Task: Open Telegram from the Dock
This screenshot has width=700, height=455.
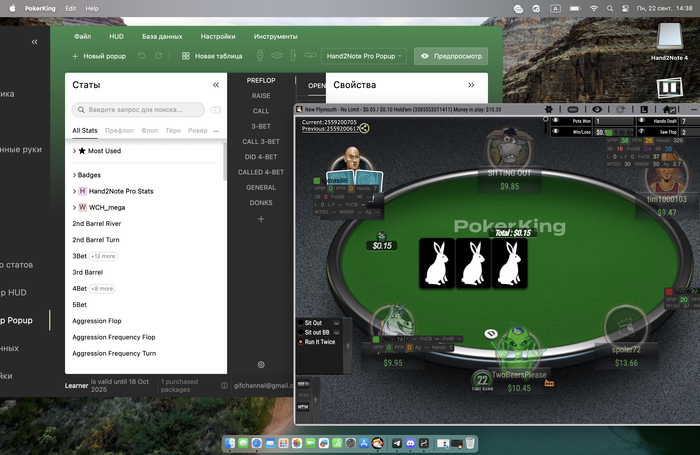Action: point(396,443)
